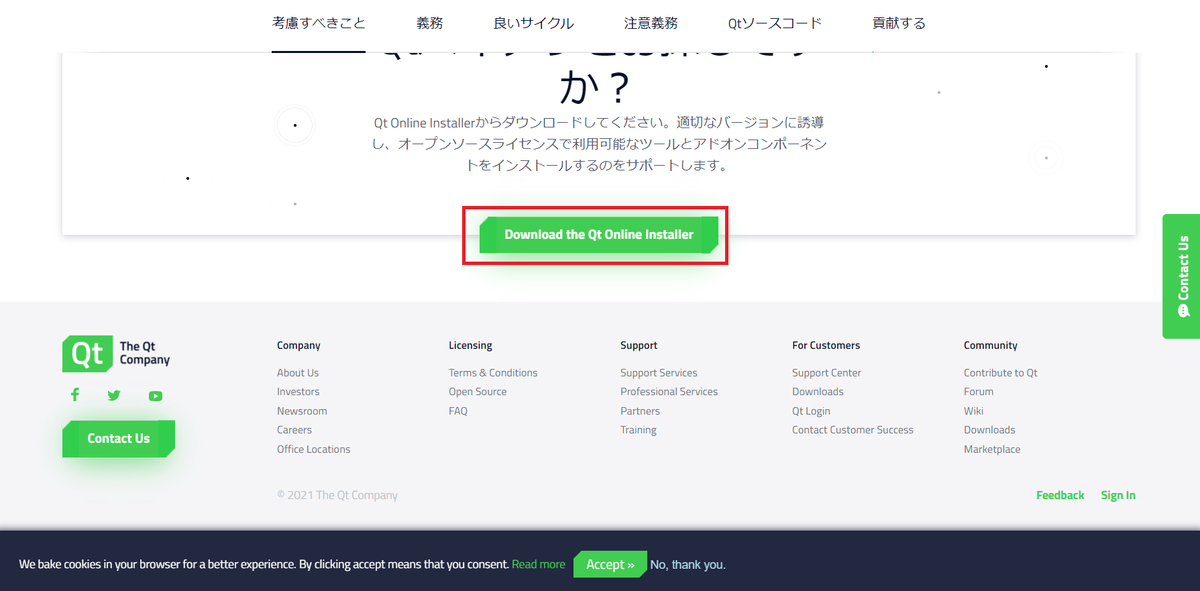Click the footer Contact Us button
1200x591 pixels.
click(118, 438)
